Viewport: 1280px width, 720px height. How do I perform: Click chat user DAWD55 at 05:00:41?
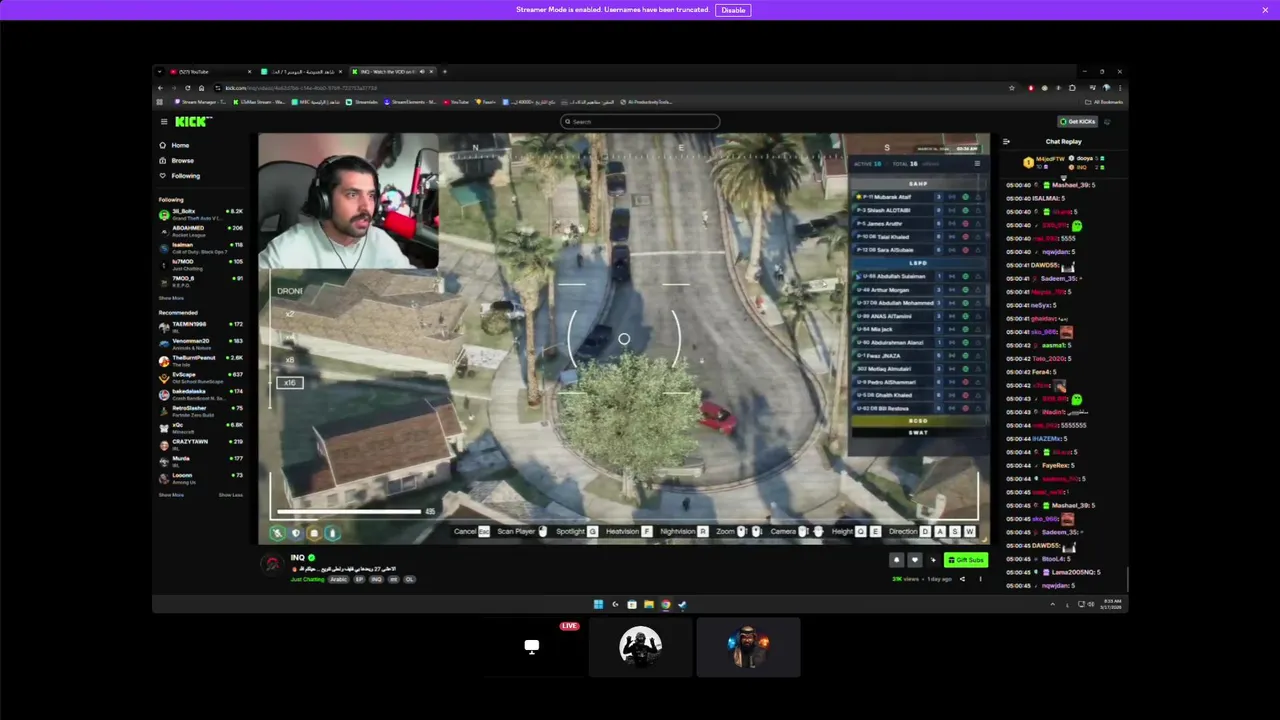coord(1045,265)
